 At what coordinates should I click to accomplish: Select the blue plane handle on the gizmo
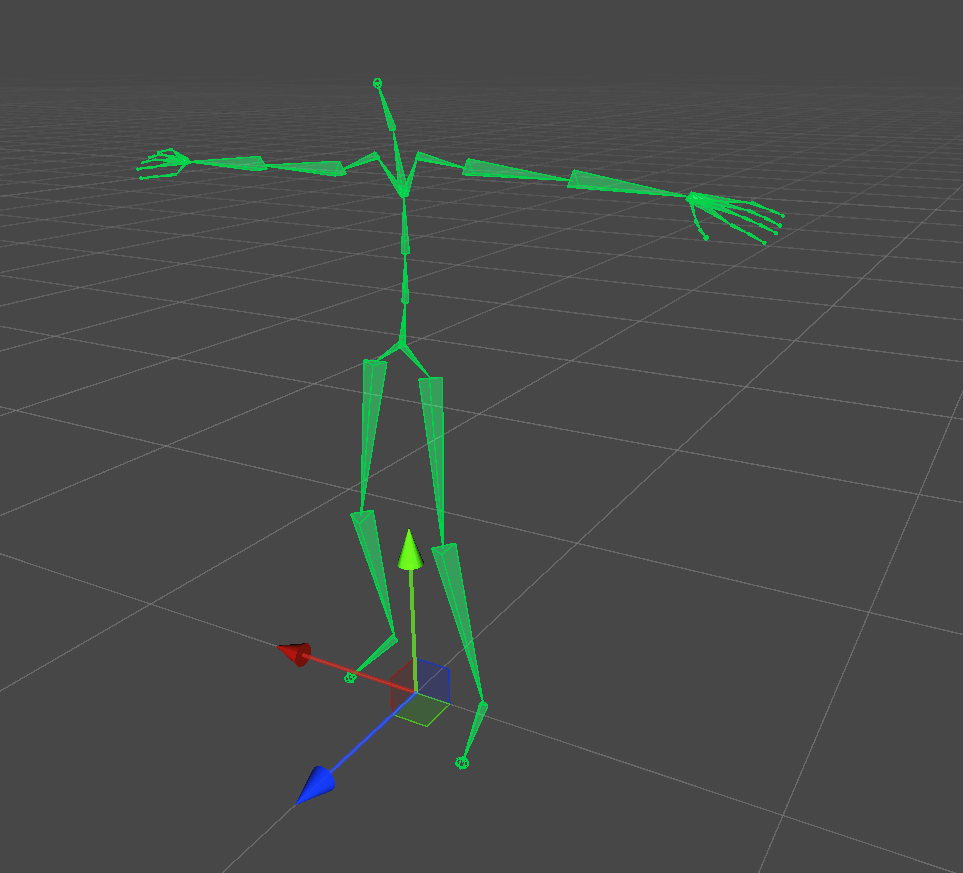[x=433, y=682]
